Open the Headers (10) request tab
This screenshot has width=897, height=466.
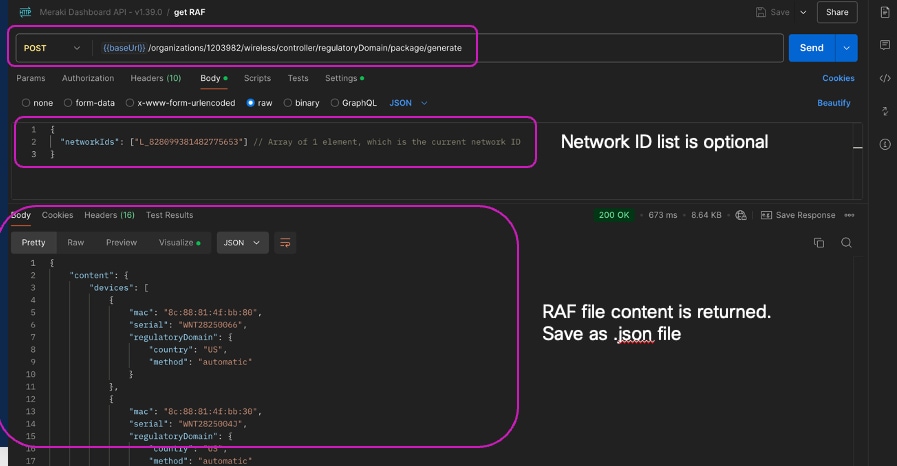click(x=156, y=78)
